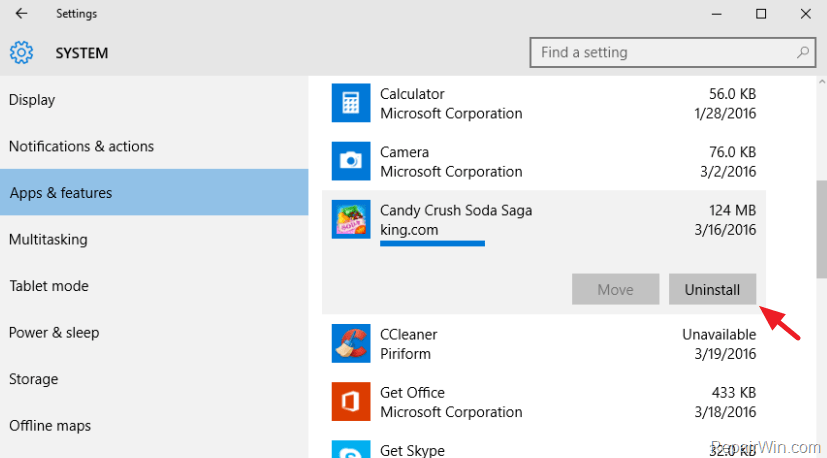Uninstall Candy Crush Soda Saga
This screenshot has width=827, height=458.
point(712,289)
